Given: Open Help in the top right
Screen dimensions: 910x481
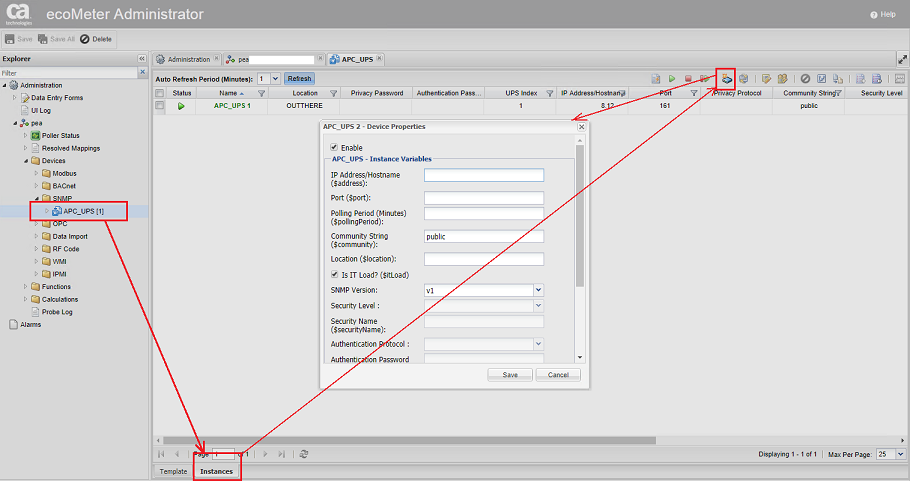Looking at the screenshot, I should [883, 15].
